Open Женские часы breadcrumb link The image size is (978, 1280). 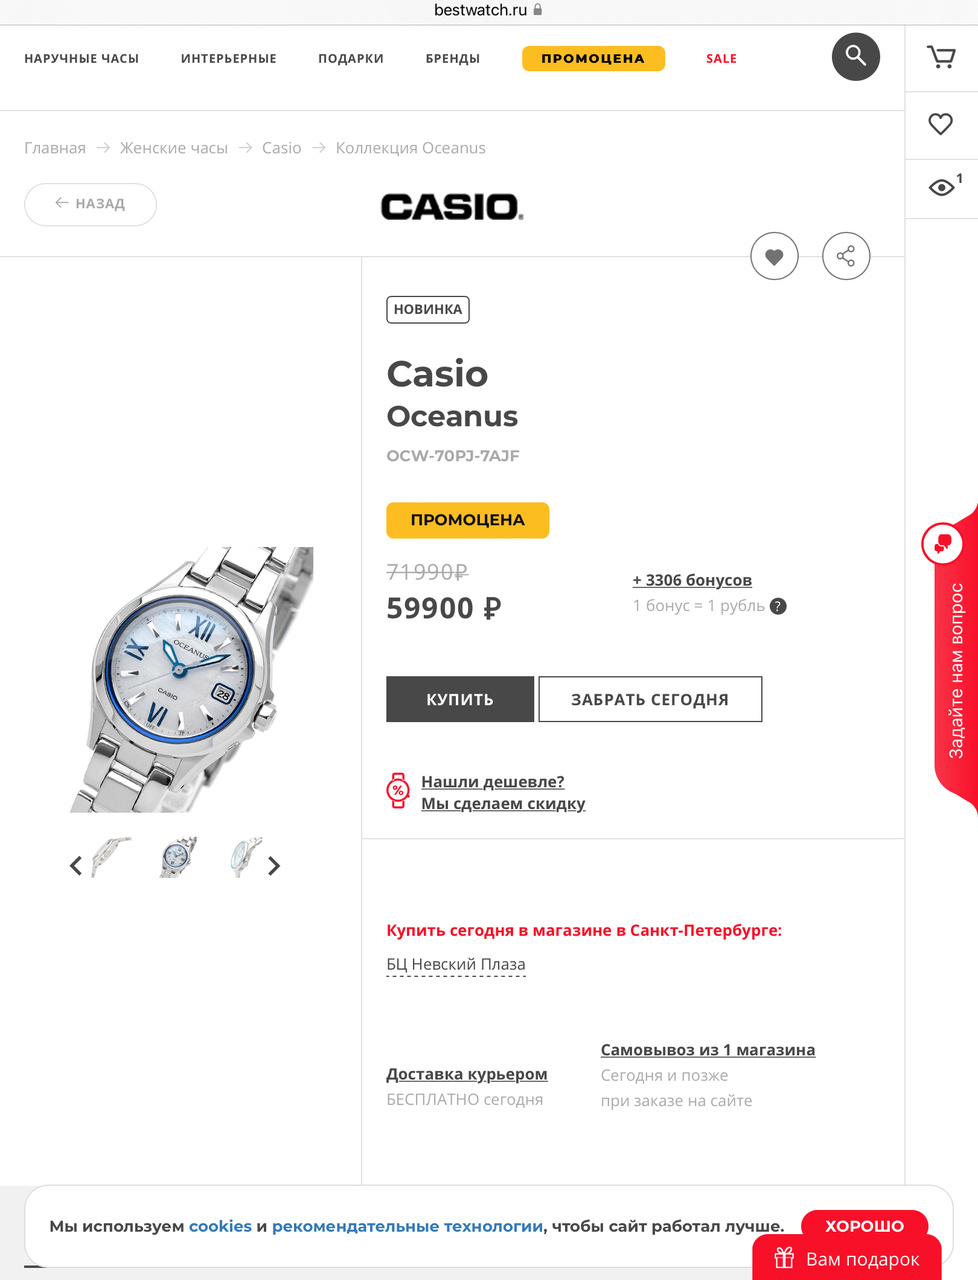(x=174, y=148)
